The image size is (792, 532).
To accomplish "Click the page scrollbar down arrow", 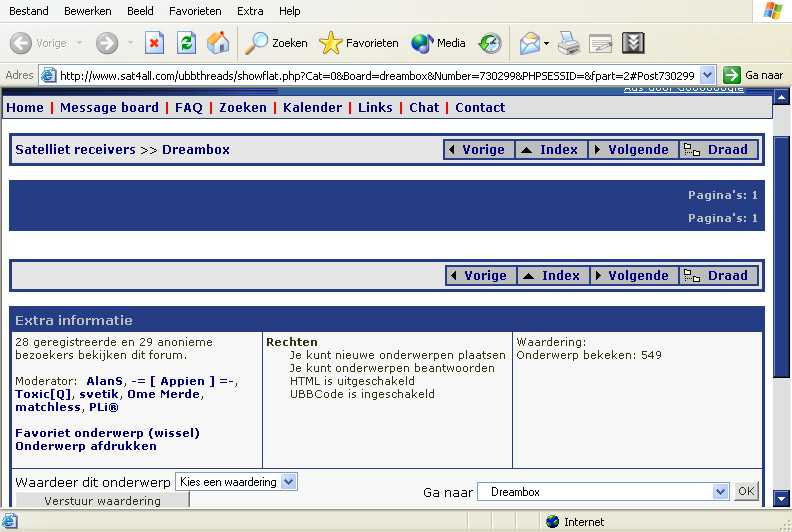I will 781,499.
